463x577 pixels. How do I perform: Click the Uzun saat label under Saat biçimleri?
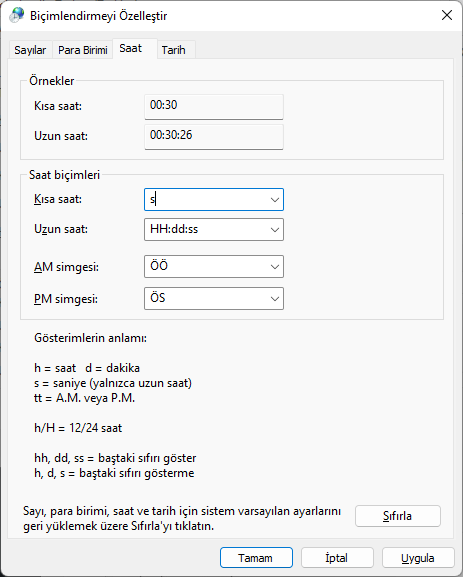61,229
